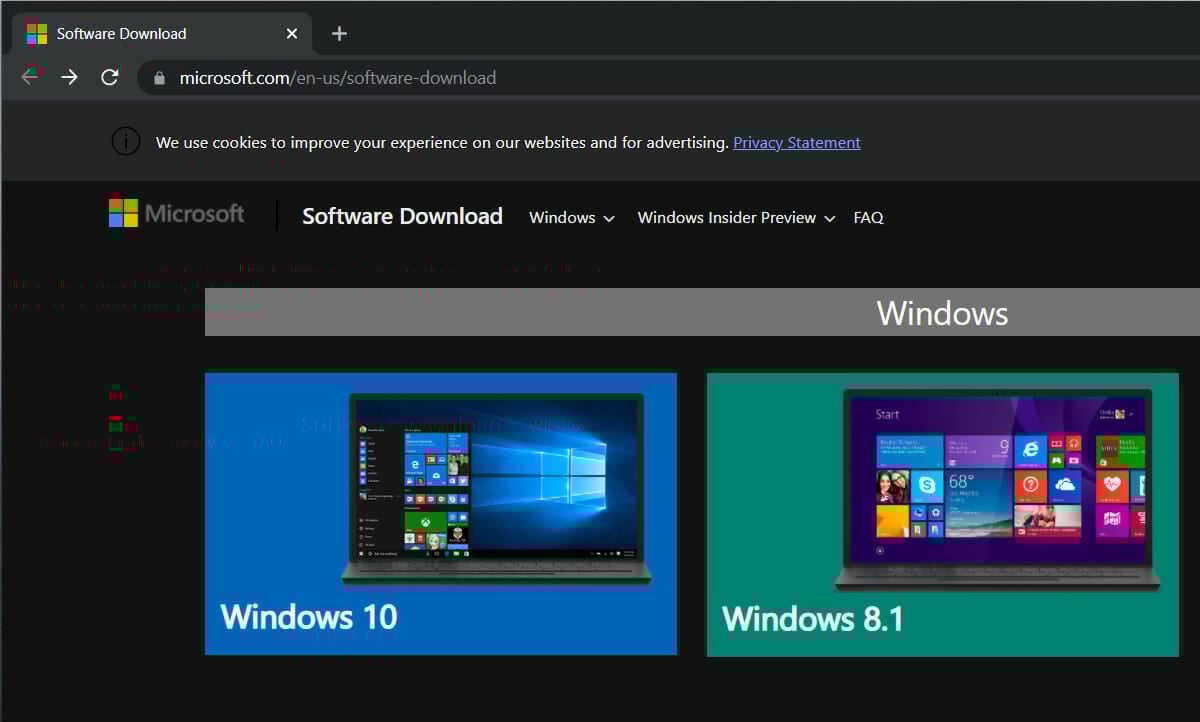Click the padlock site security icon
Image resolution: width=1200 pixels, height=722 pixels.
(x=159, y=77)
